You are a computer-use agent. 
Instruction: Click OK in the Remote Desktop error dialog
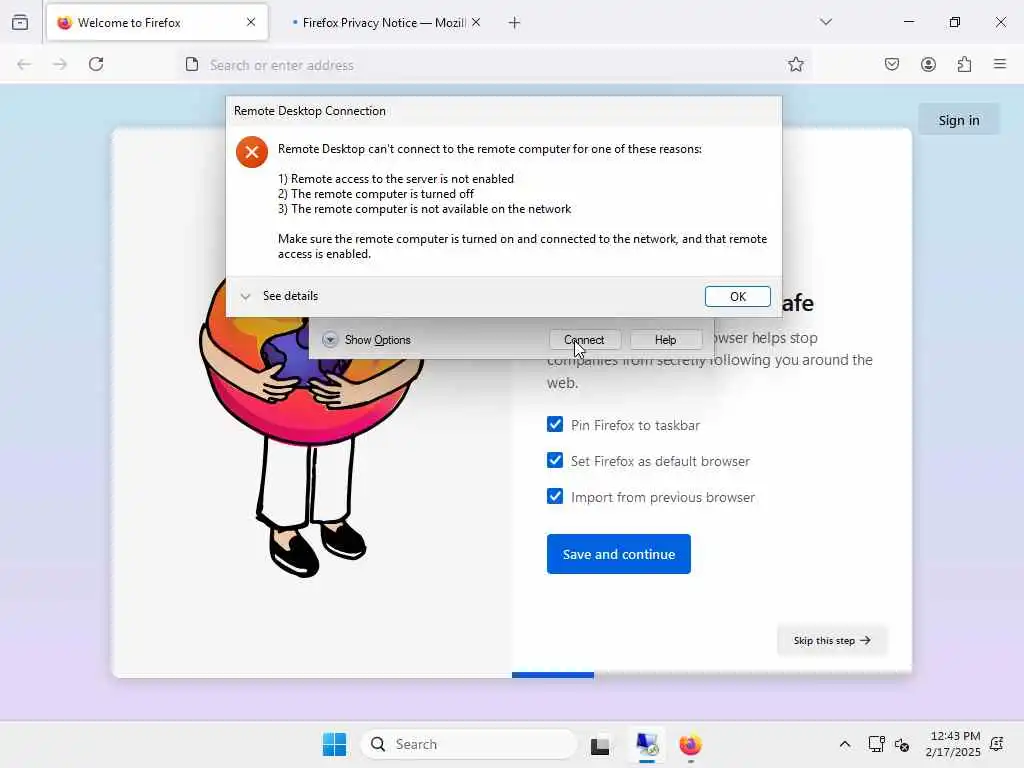(x=737, y=296)
